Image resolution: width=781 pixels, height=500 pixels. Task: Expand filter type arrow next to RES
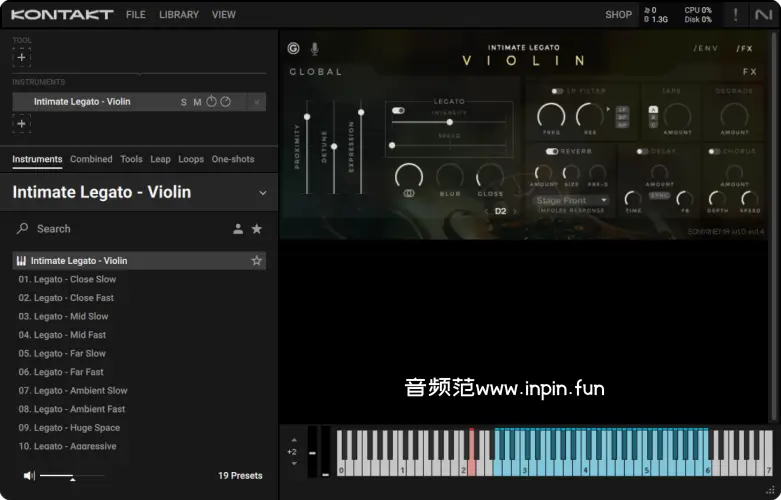(x=608, y=109)
